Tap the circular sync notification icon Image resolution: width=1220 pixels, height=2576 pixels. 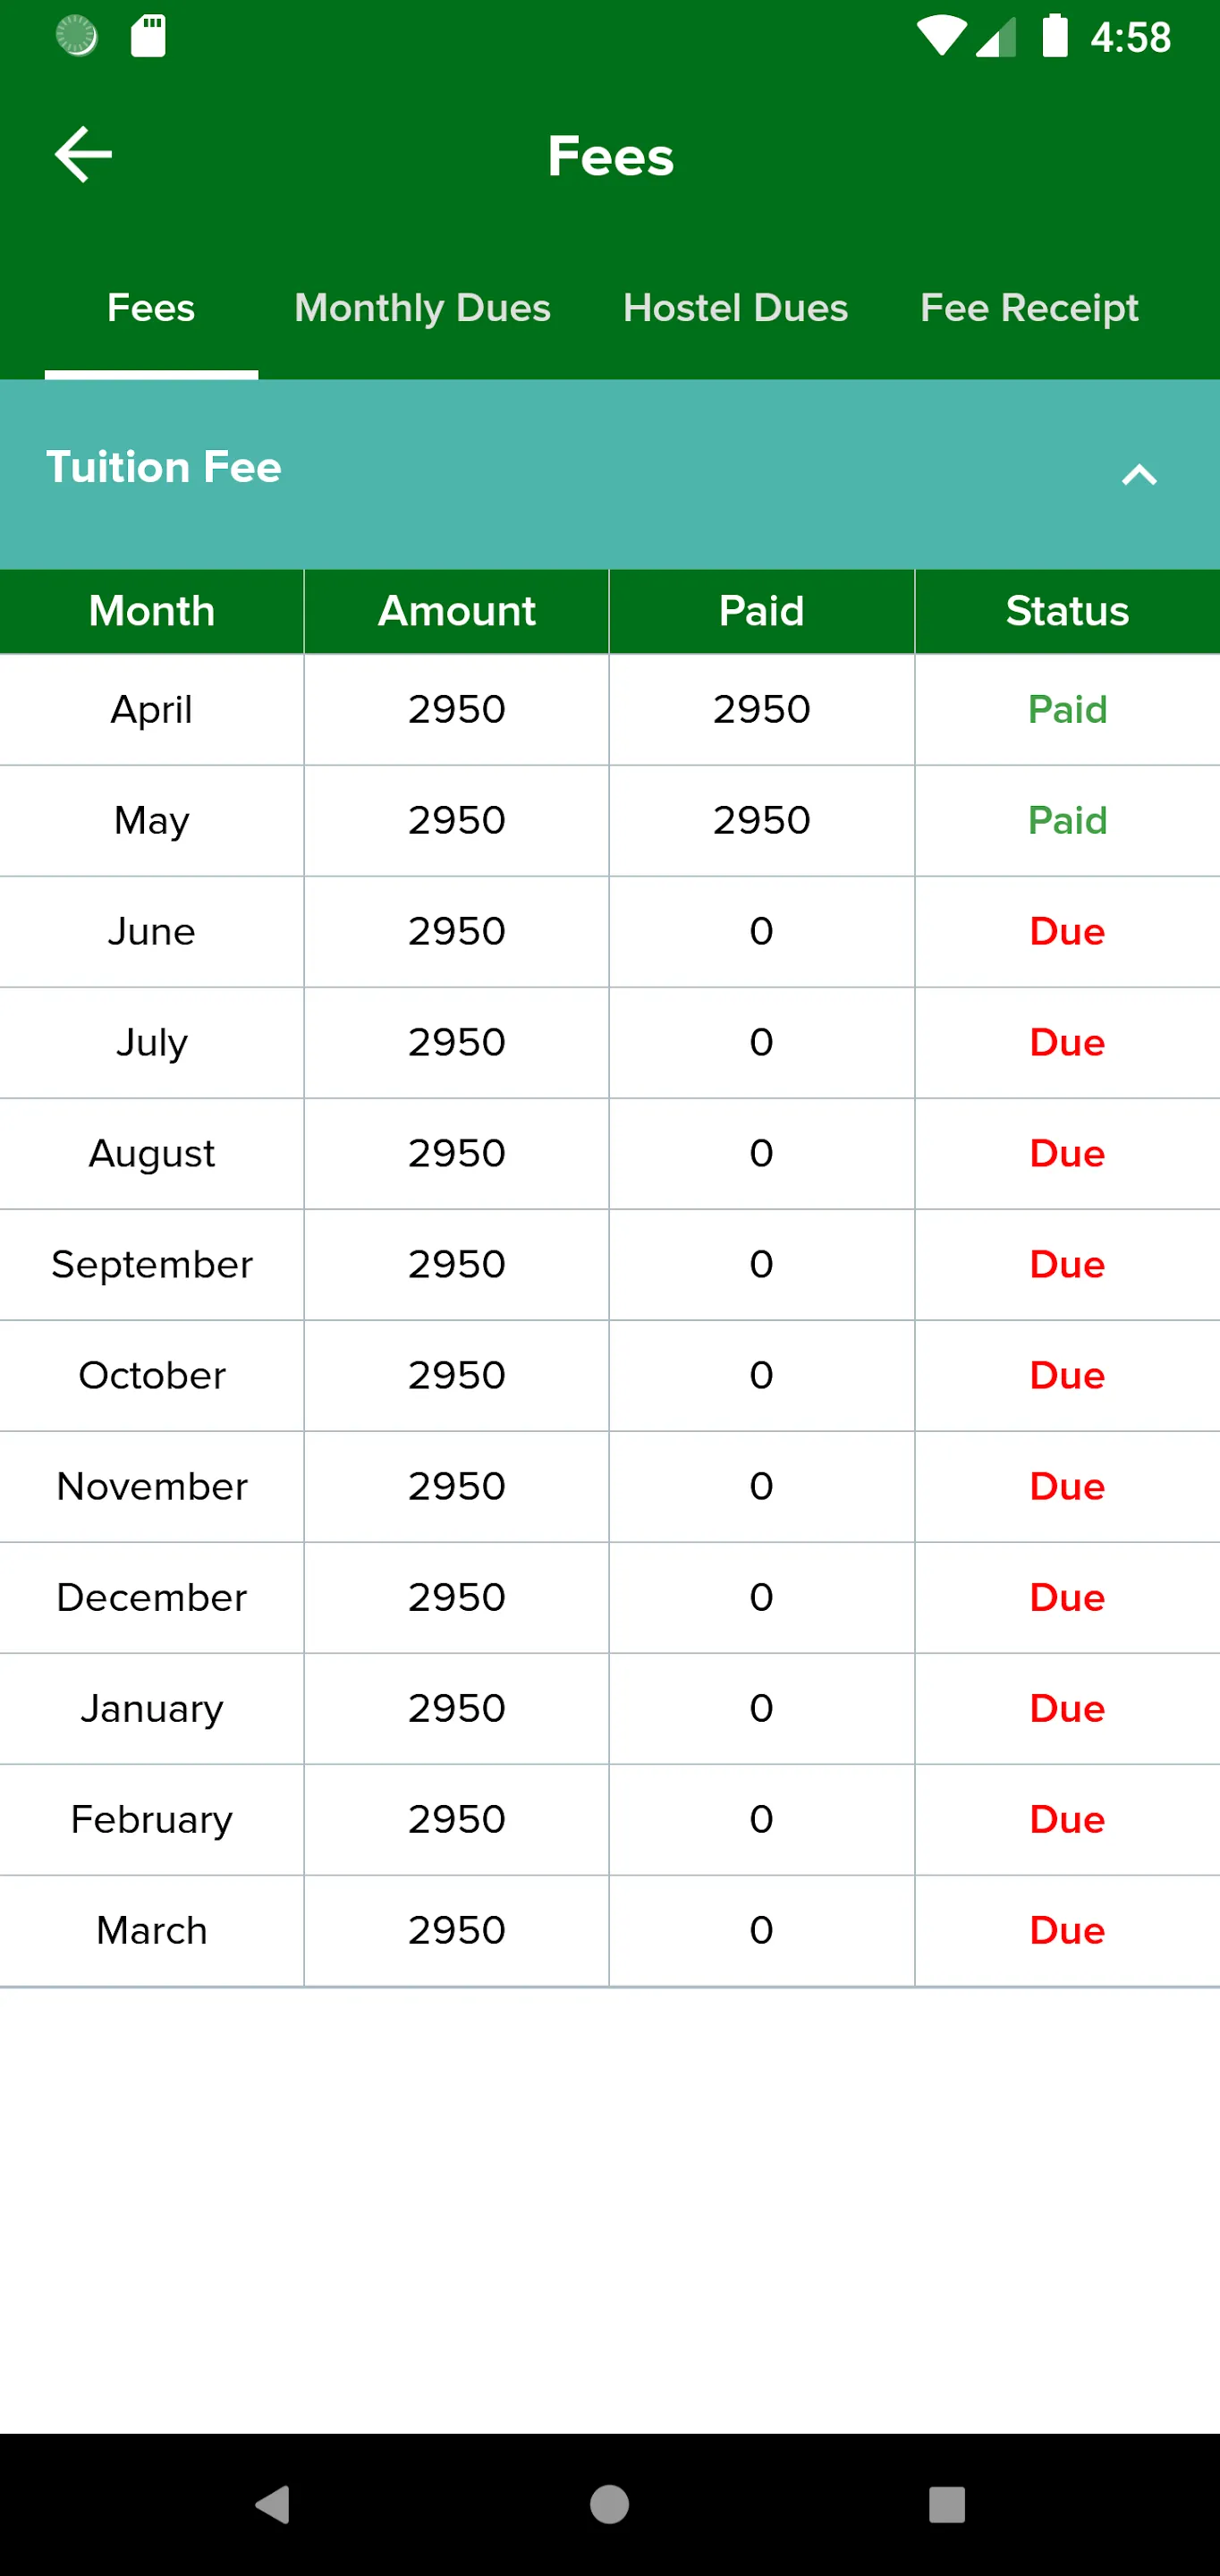pos(77,36)
